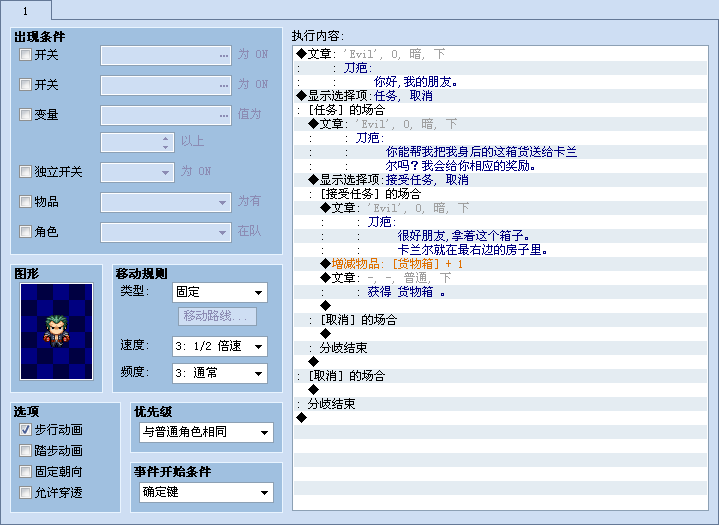
Task: Open the 频度 dropdown showing 通常
Action: (220, 373)
